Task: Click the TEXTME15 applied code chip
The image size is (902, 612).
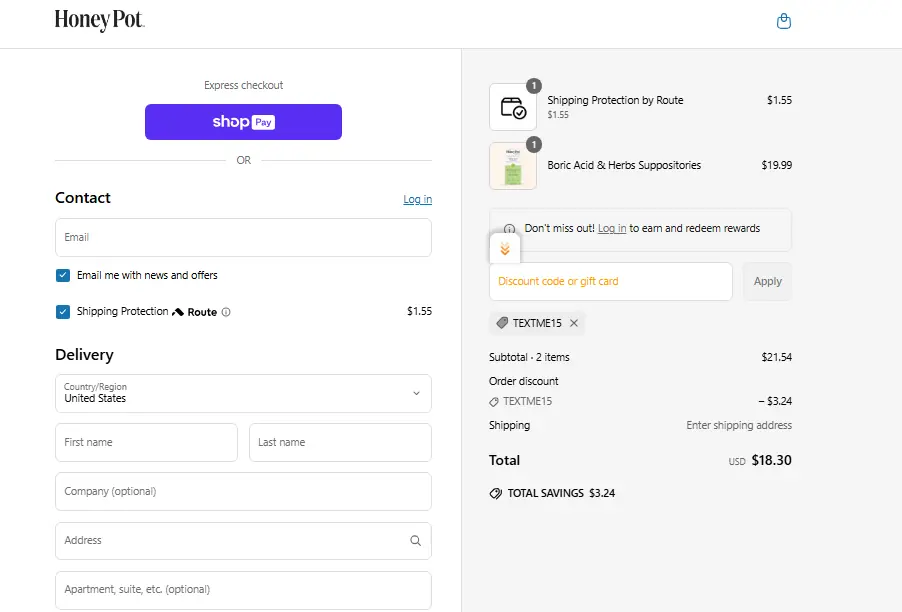Action: (x=537, y=323)
